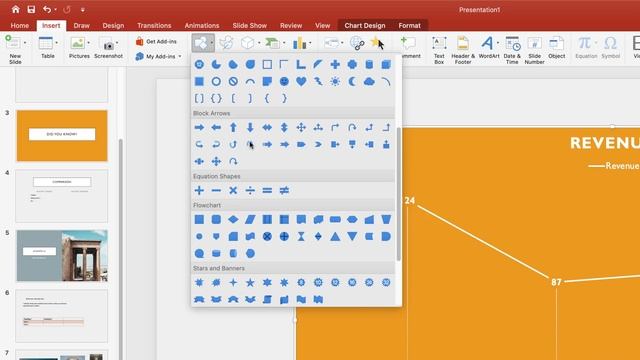Viewport: 640px width, 360px height.
Task: Expand the Table dropdown arrow
Action: [56, 43]
